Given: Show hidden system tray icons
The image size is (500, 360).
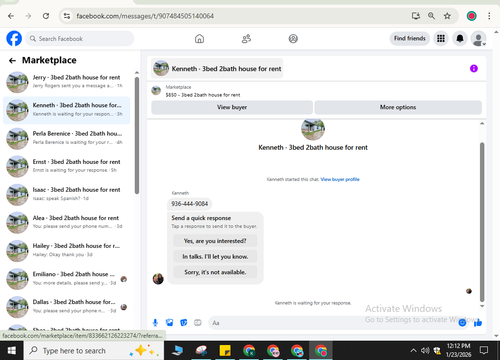Looking at the screenshot, I should pos(413,351).
